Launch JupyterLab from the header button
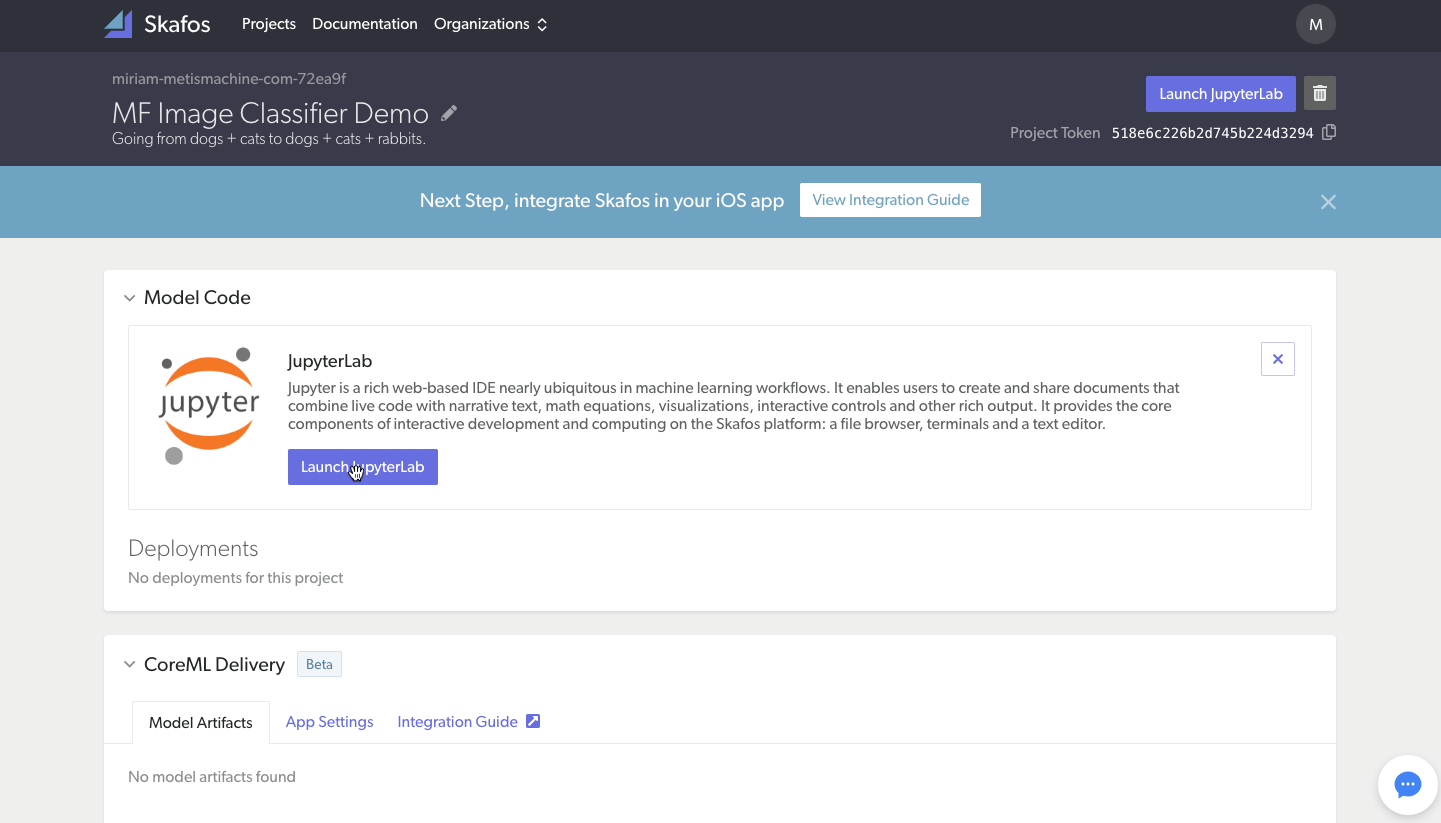 coord(1221,94)
